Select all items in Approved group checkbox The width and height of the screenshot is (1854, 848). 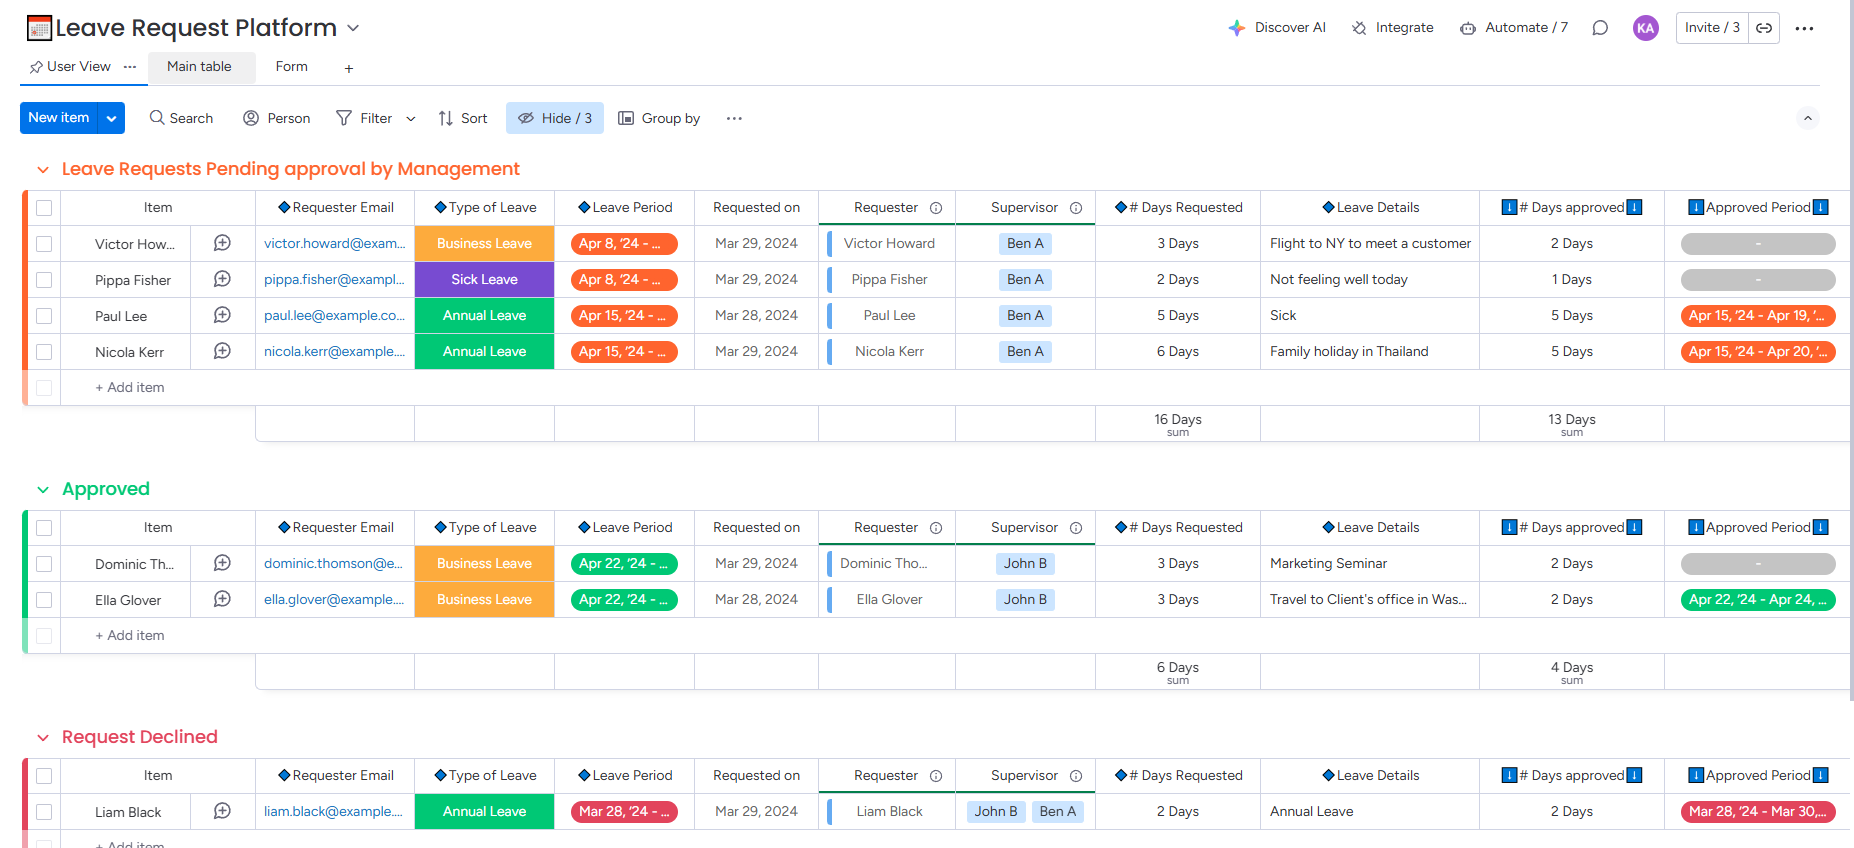coord(44,528)
